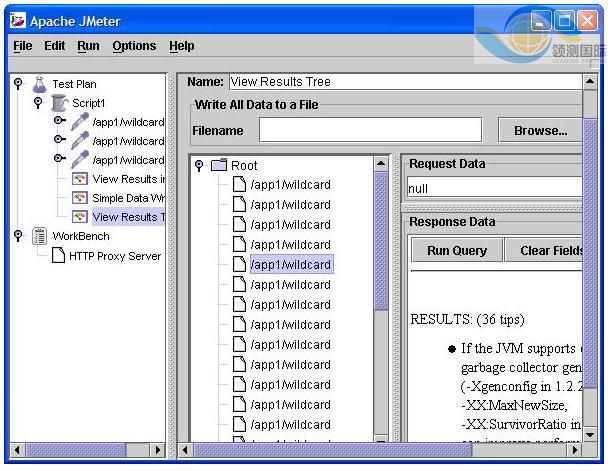Select the View Results in listener
The height and width of the screenshot is (471, 612).
pos(128,179)
